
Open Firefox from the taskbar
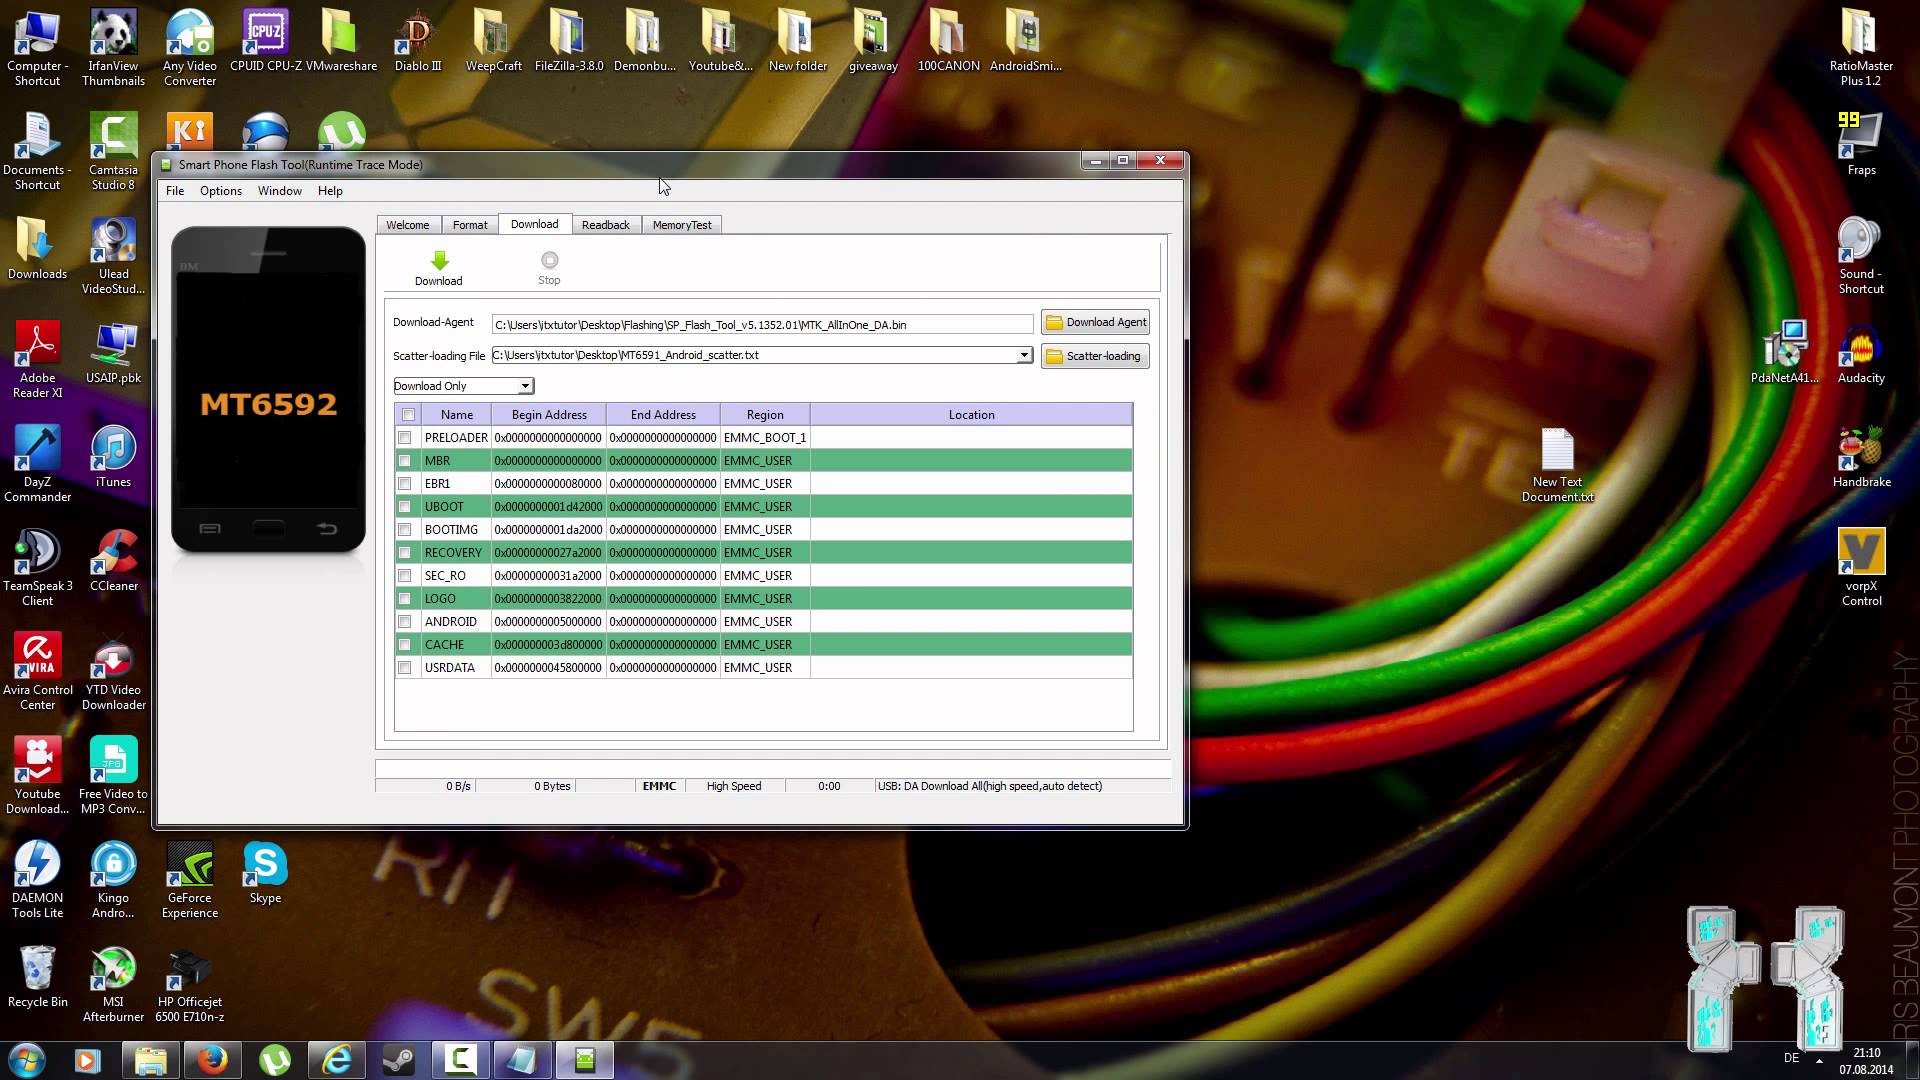point(212,1060)
